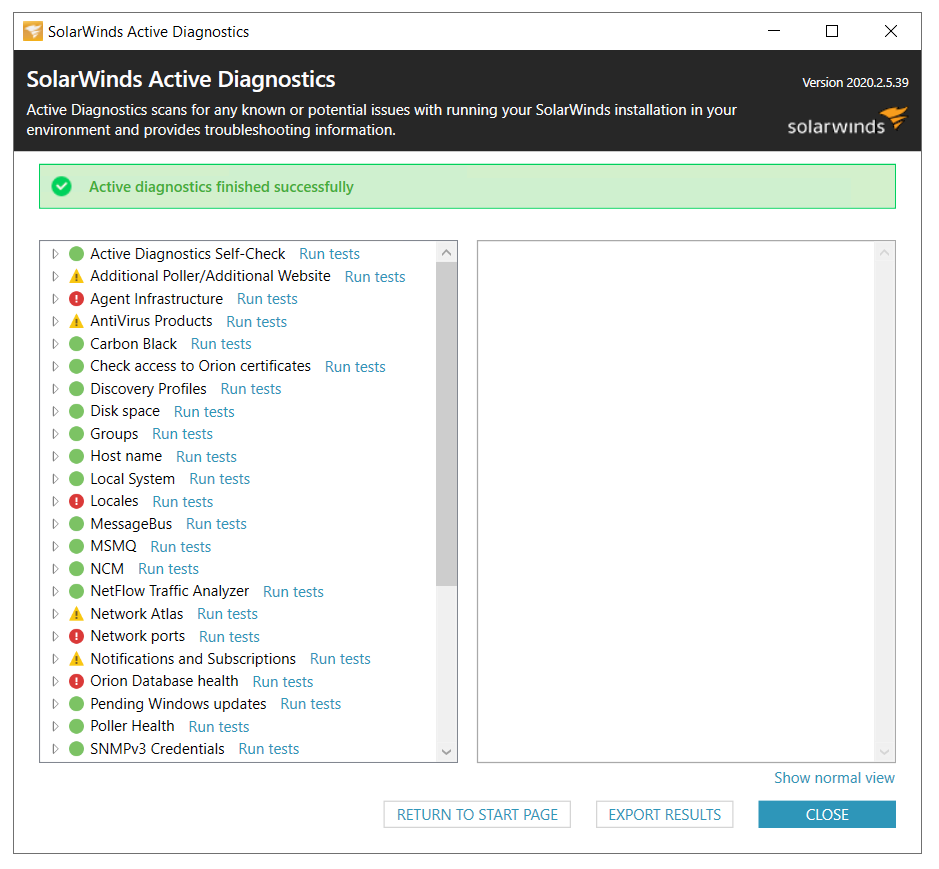Open Show normal view link

834,778
